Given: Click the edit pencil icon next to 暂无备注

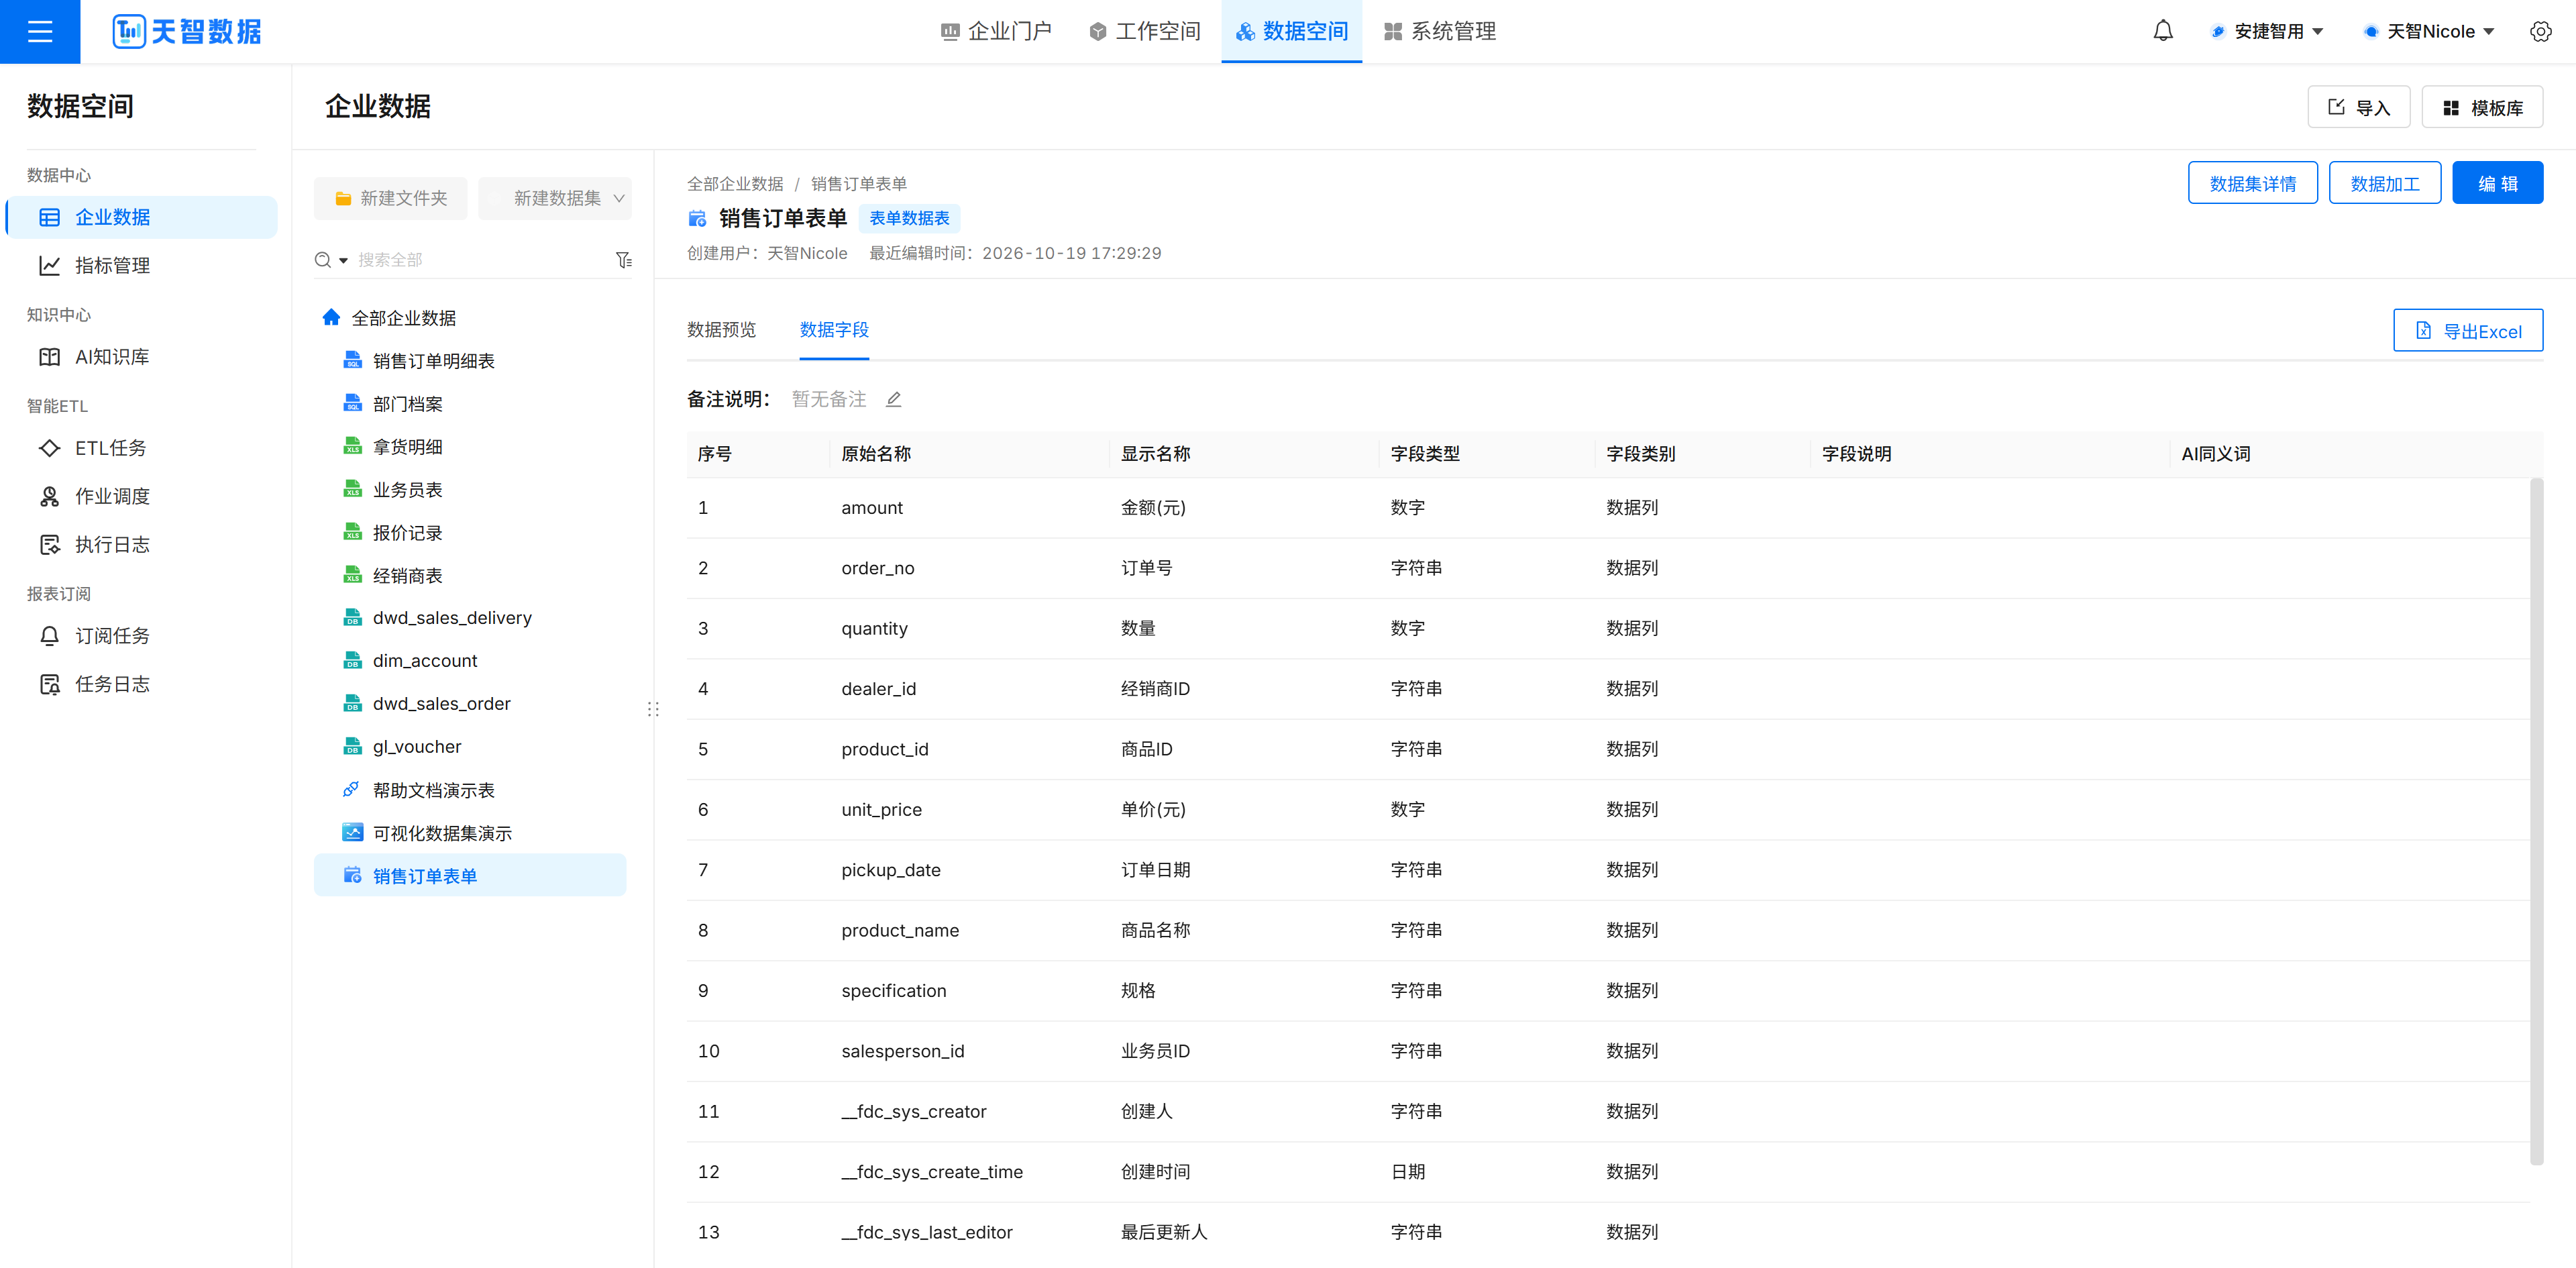Looking at the screenshot, I should pyautogui.click(x=894, y=399).
